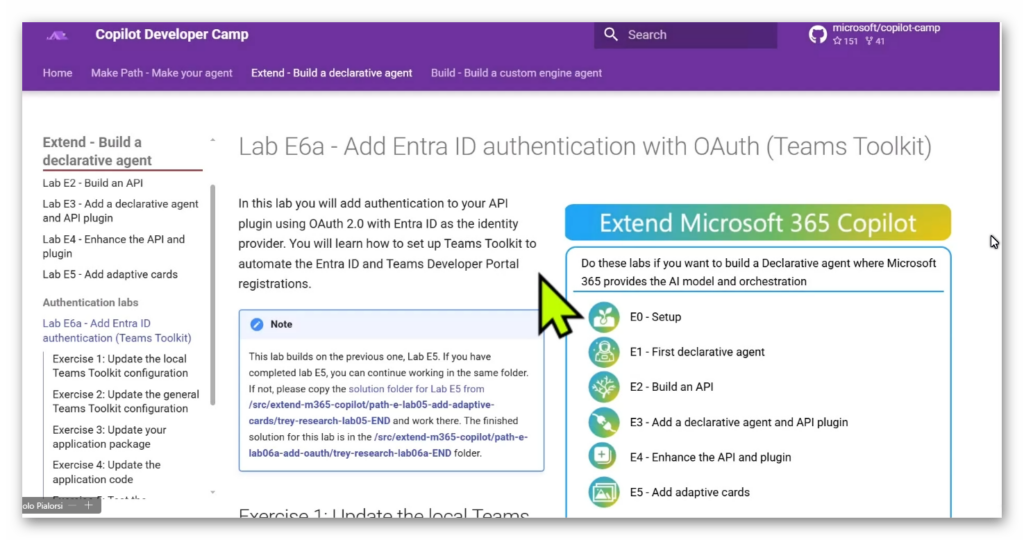Click the plus icon in bottom-left overlay
This screenshot has width=1024, height=540.
(x=88, y=505)
